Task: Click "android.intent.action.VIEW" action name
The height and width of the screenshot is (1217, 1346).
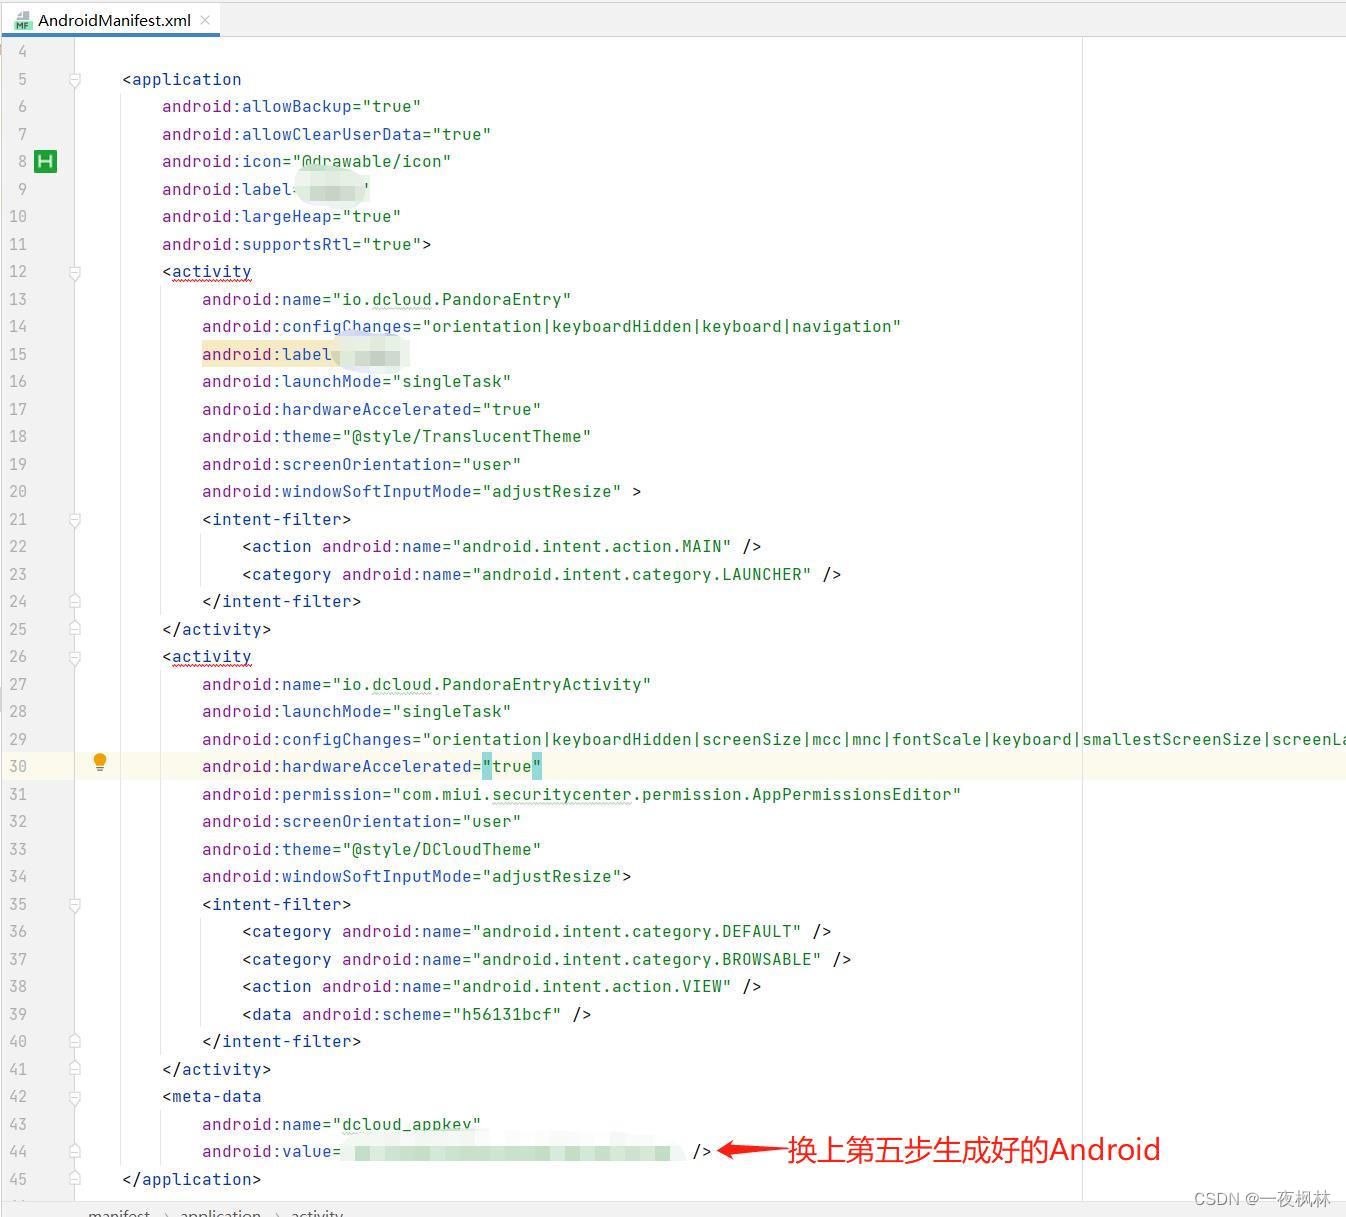Action: [x=592, y=986]
